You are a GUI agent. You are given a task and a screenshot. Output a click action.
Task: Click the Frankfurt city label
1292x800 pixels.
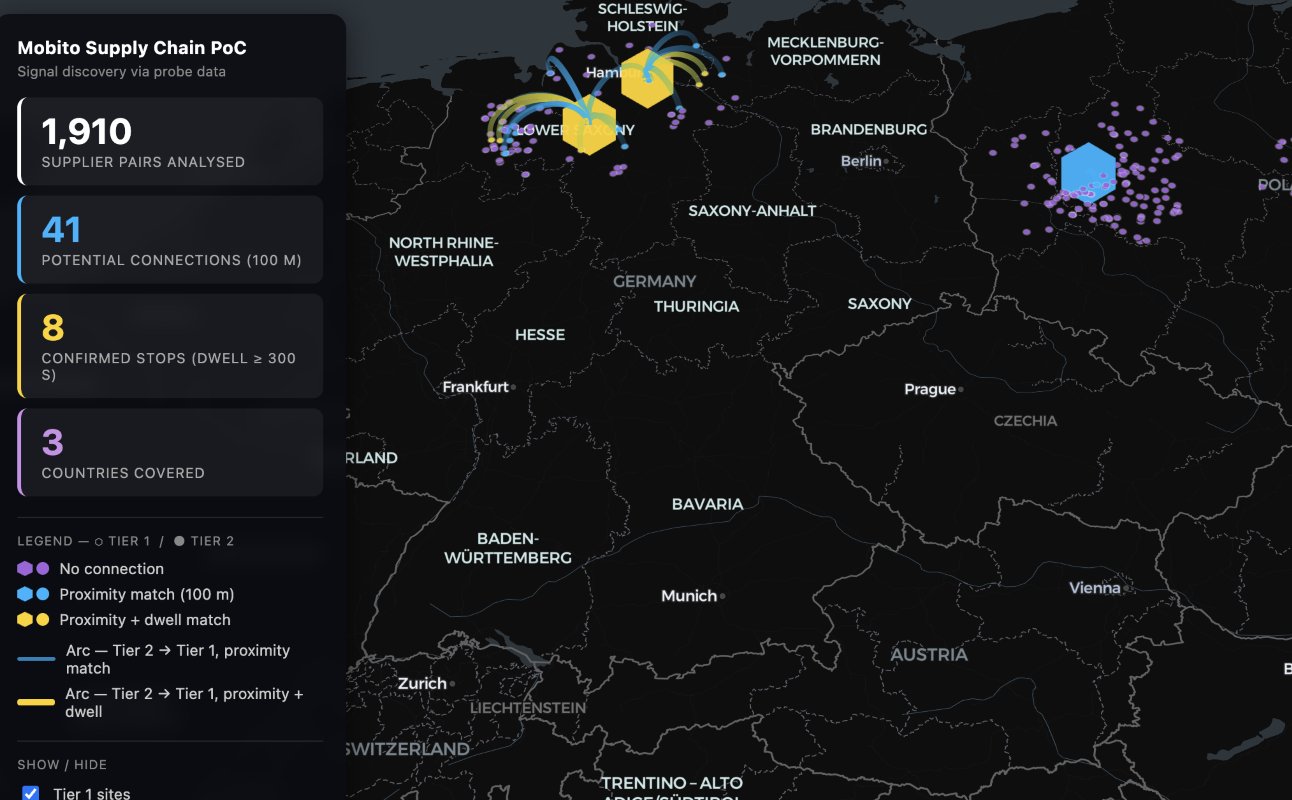[476, 387]
